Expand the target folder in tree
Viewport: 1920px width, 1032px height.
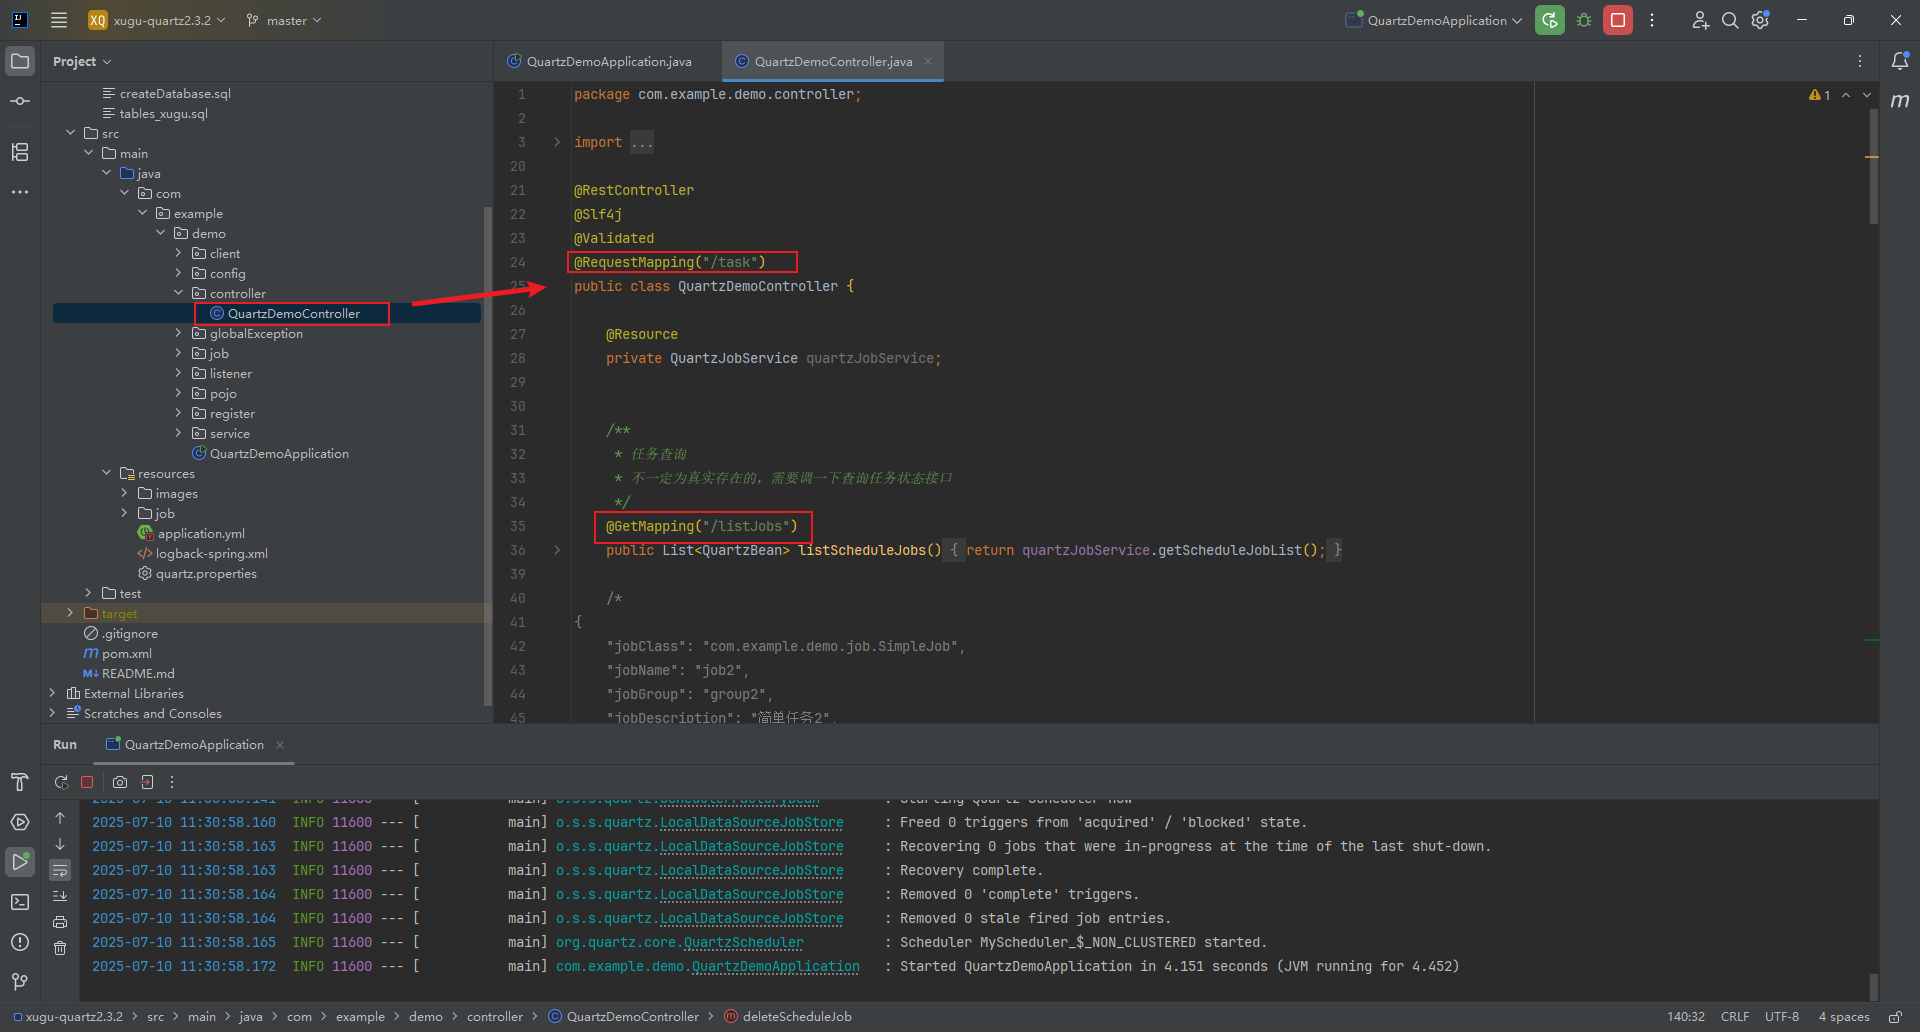pyautogui.click(x=70, y=613)
